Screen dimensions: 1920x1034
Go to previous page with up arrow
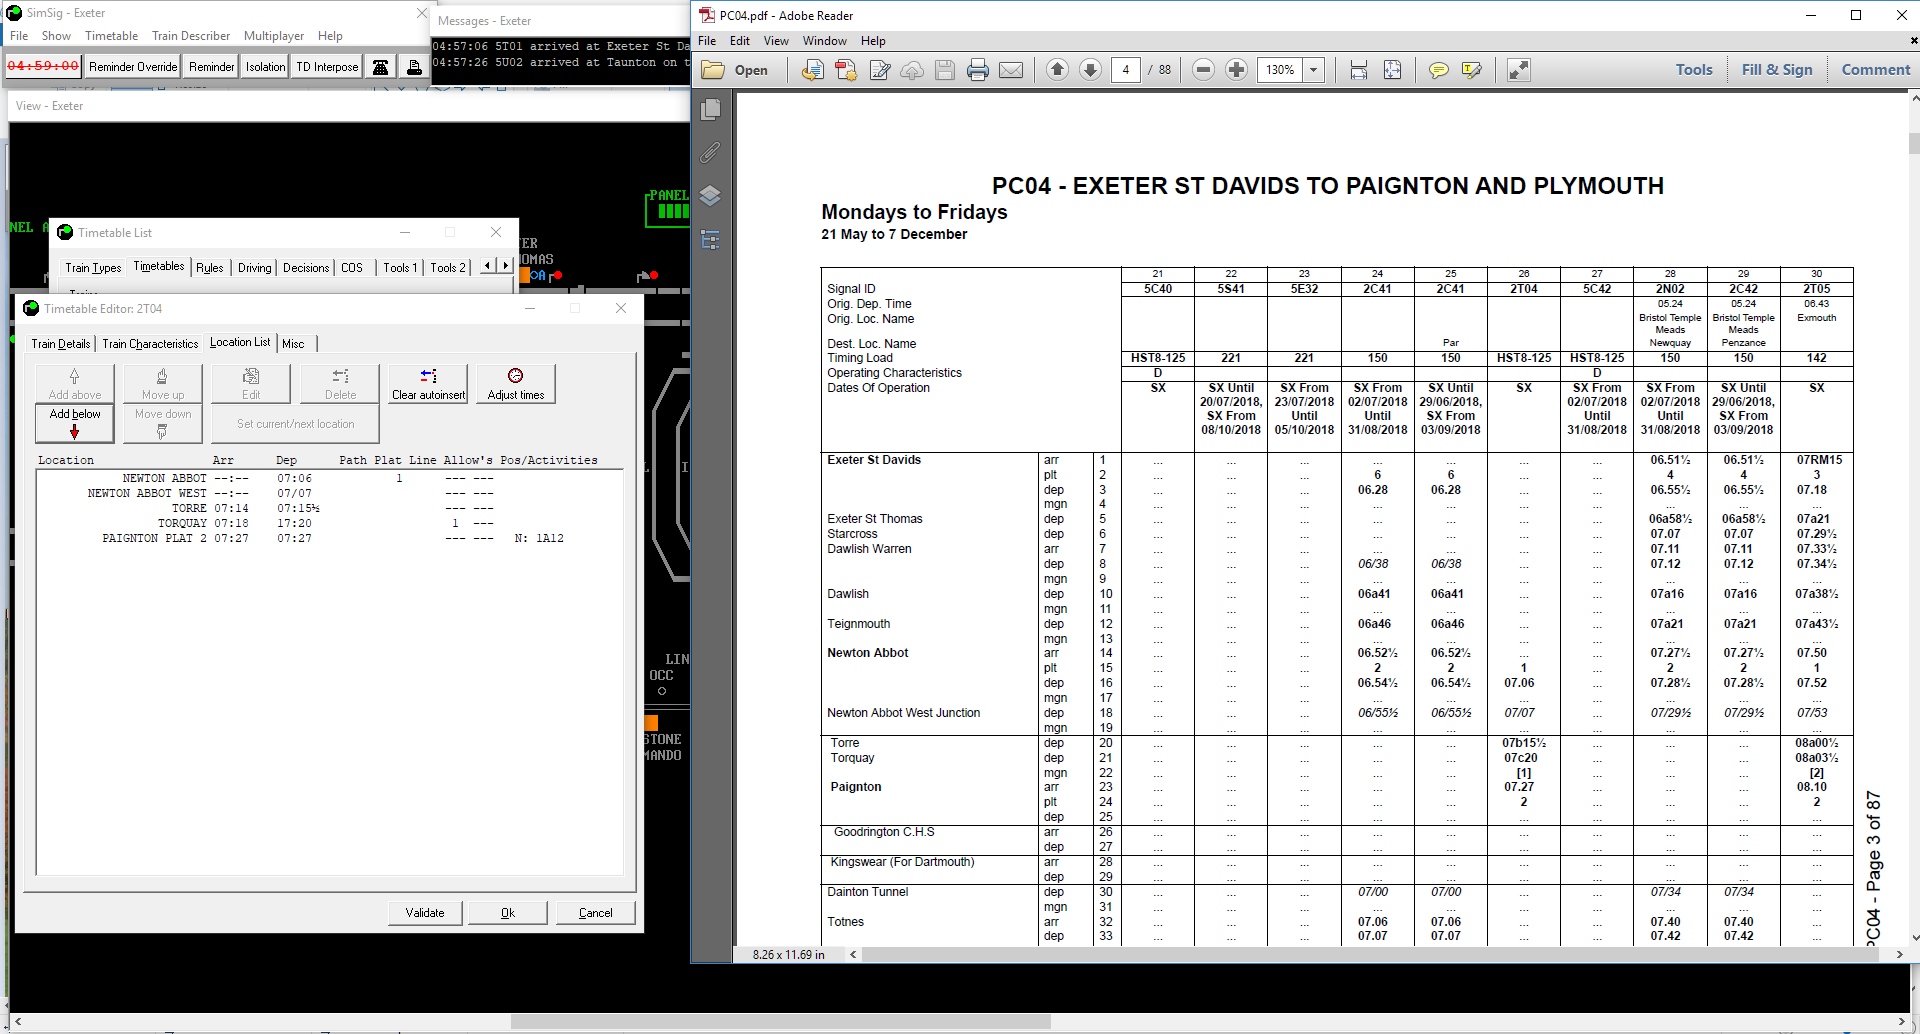click(x=1057, y=69)
